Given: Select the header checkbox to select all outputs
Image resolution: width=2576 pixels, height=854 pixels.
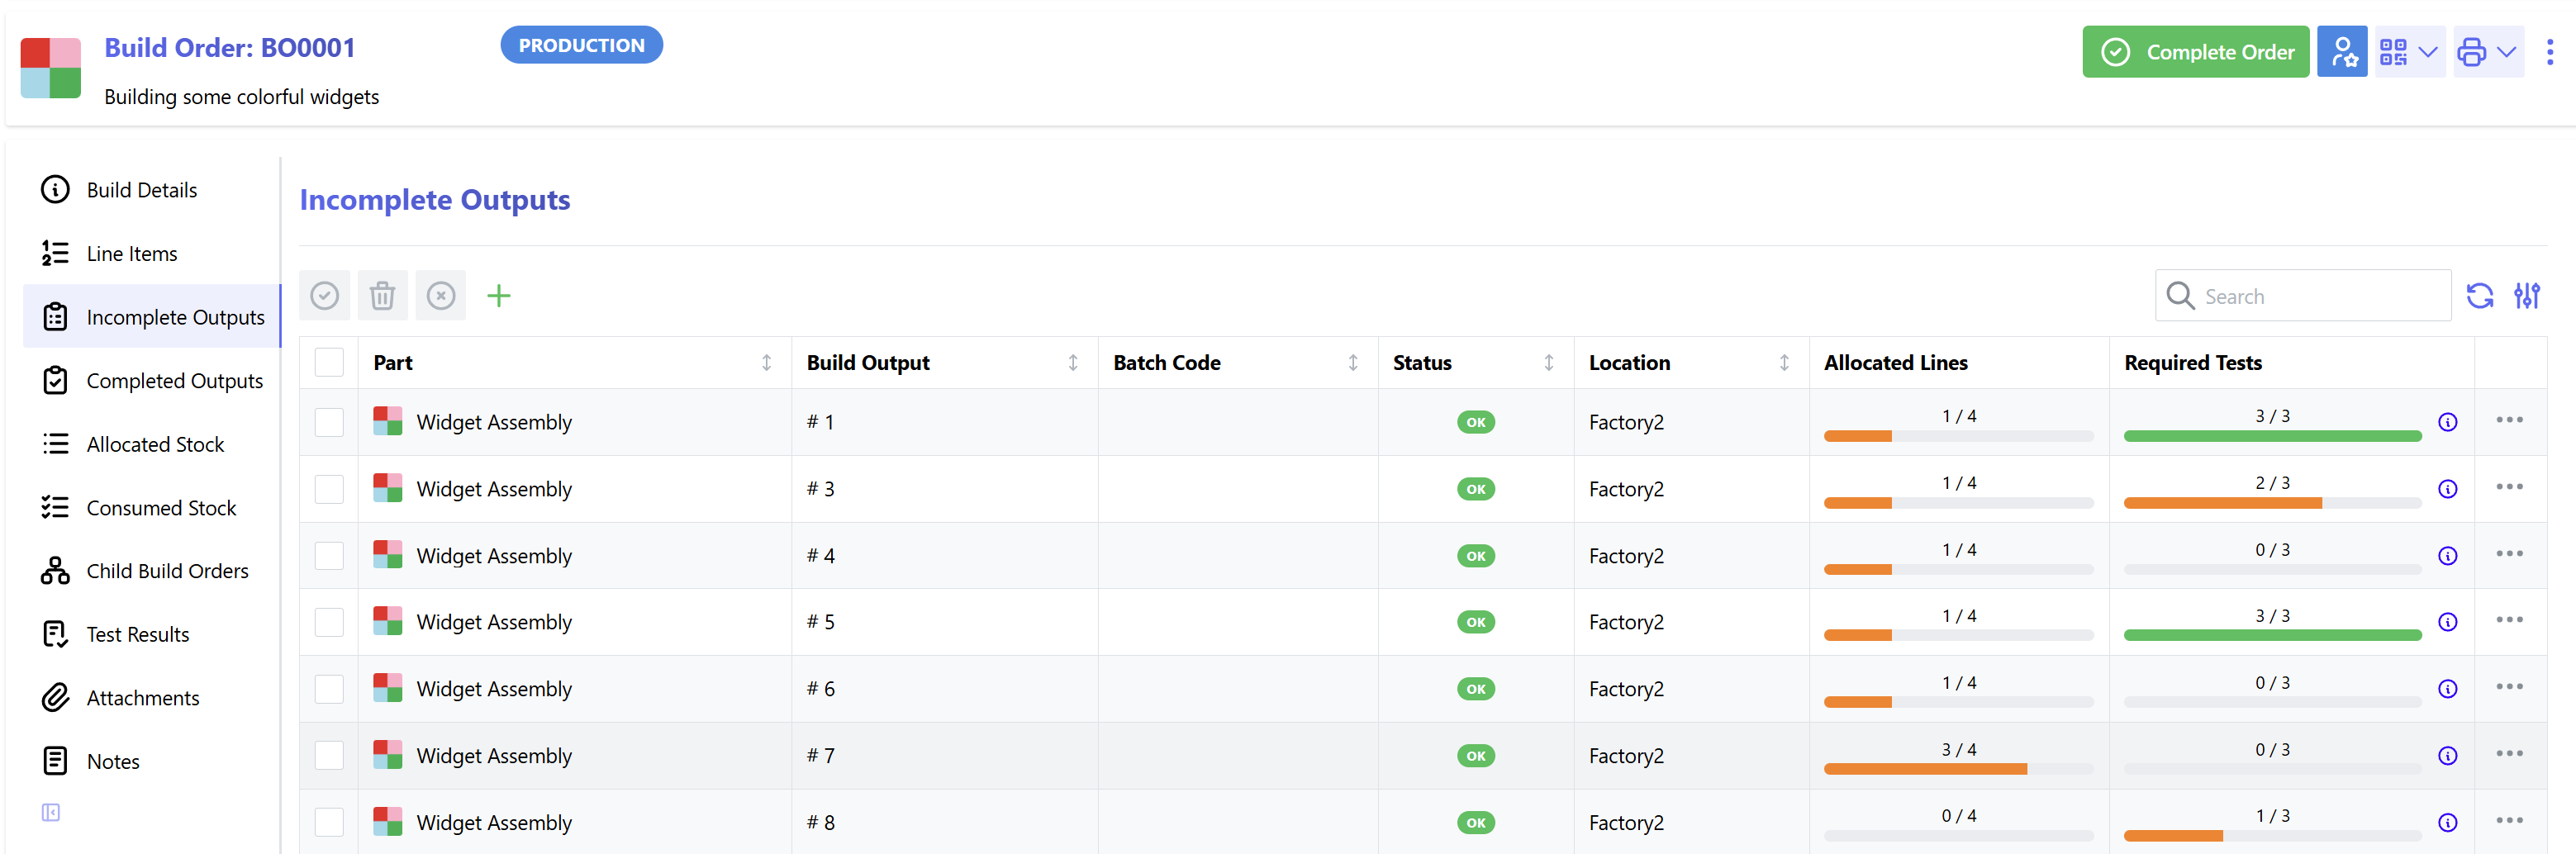Looking at the screenshot, I should [x=328, y=362].
